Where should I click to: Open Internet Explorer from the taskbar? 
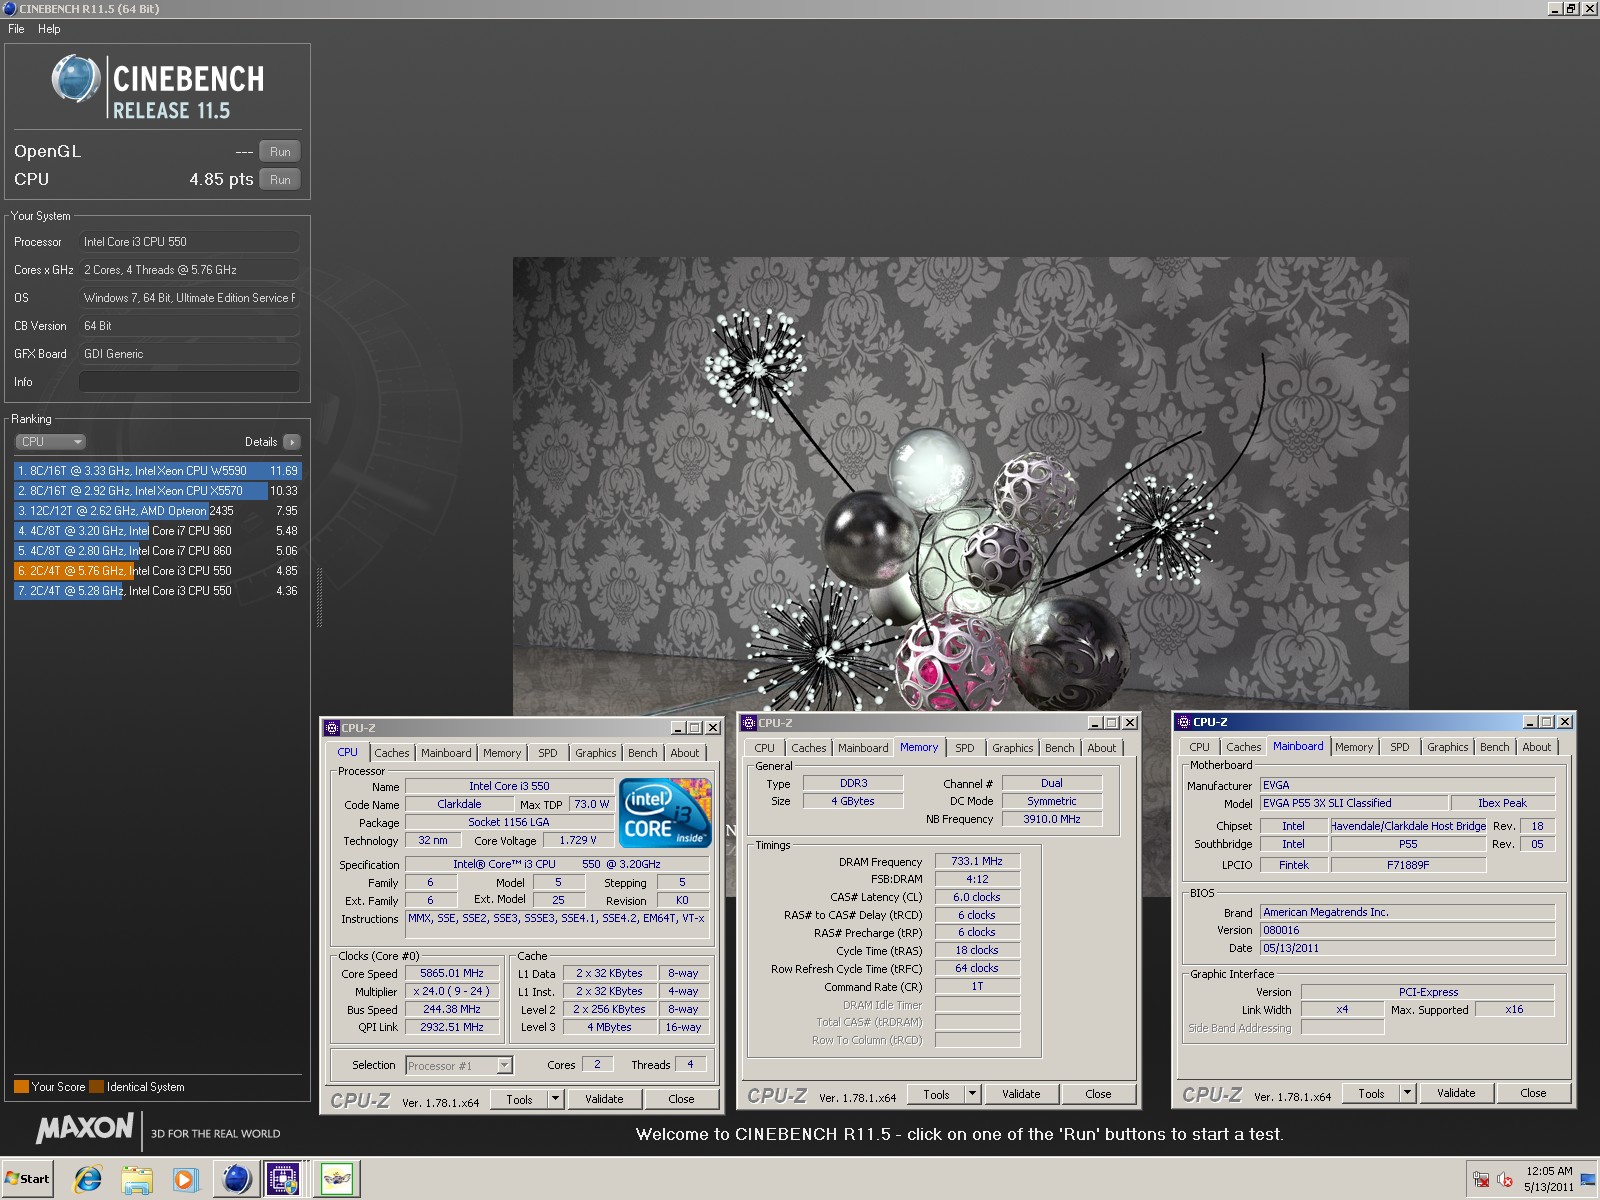pyautogui.click(x=88, y=1179)
